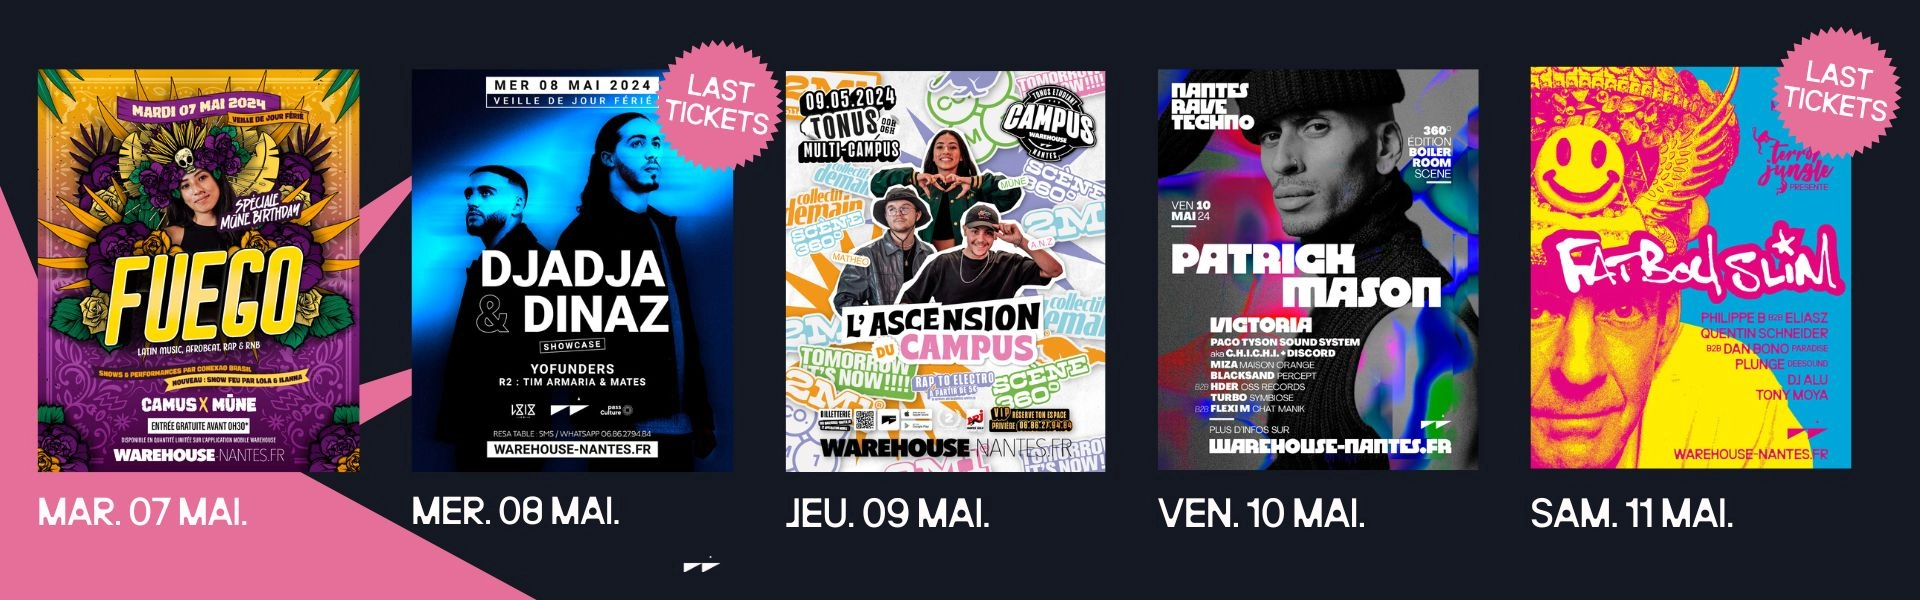Open the Patrick Mason event poster
This screenshot has width=1920, height=600.
[1318, 269]
